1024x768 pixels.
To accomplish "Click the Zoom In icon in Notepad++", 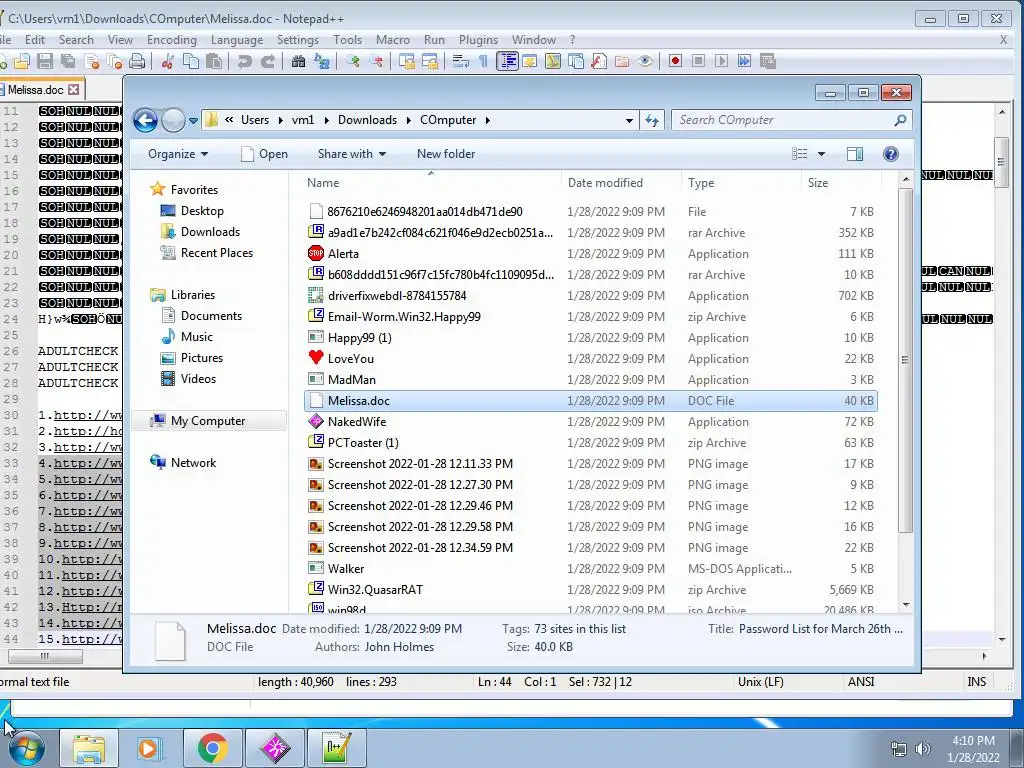I will (x=353, y=61).
